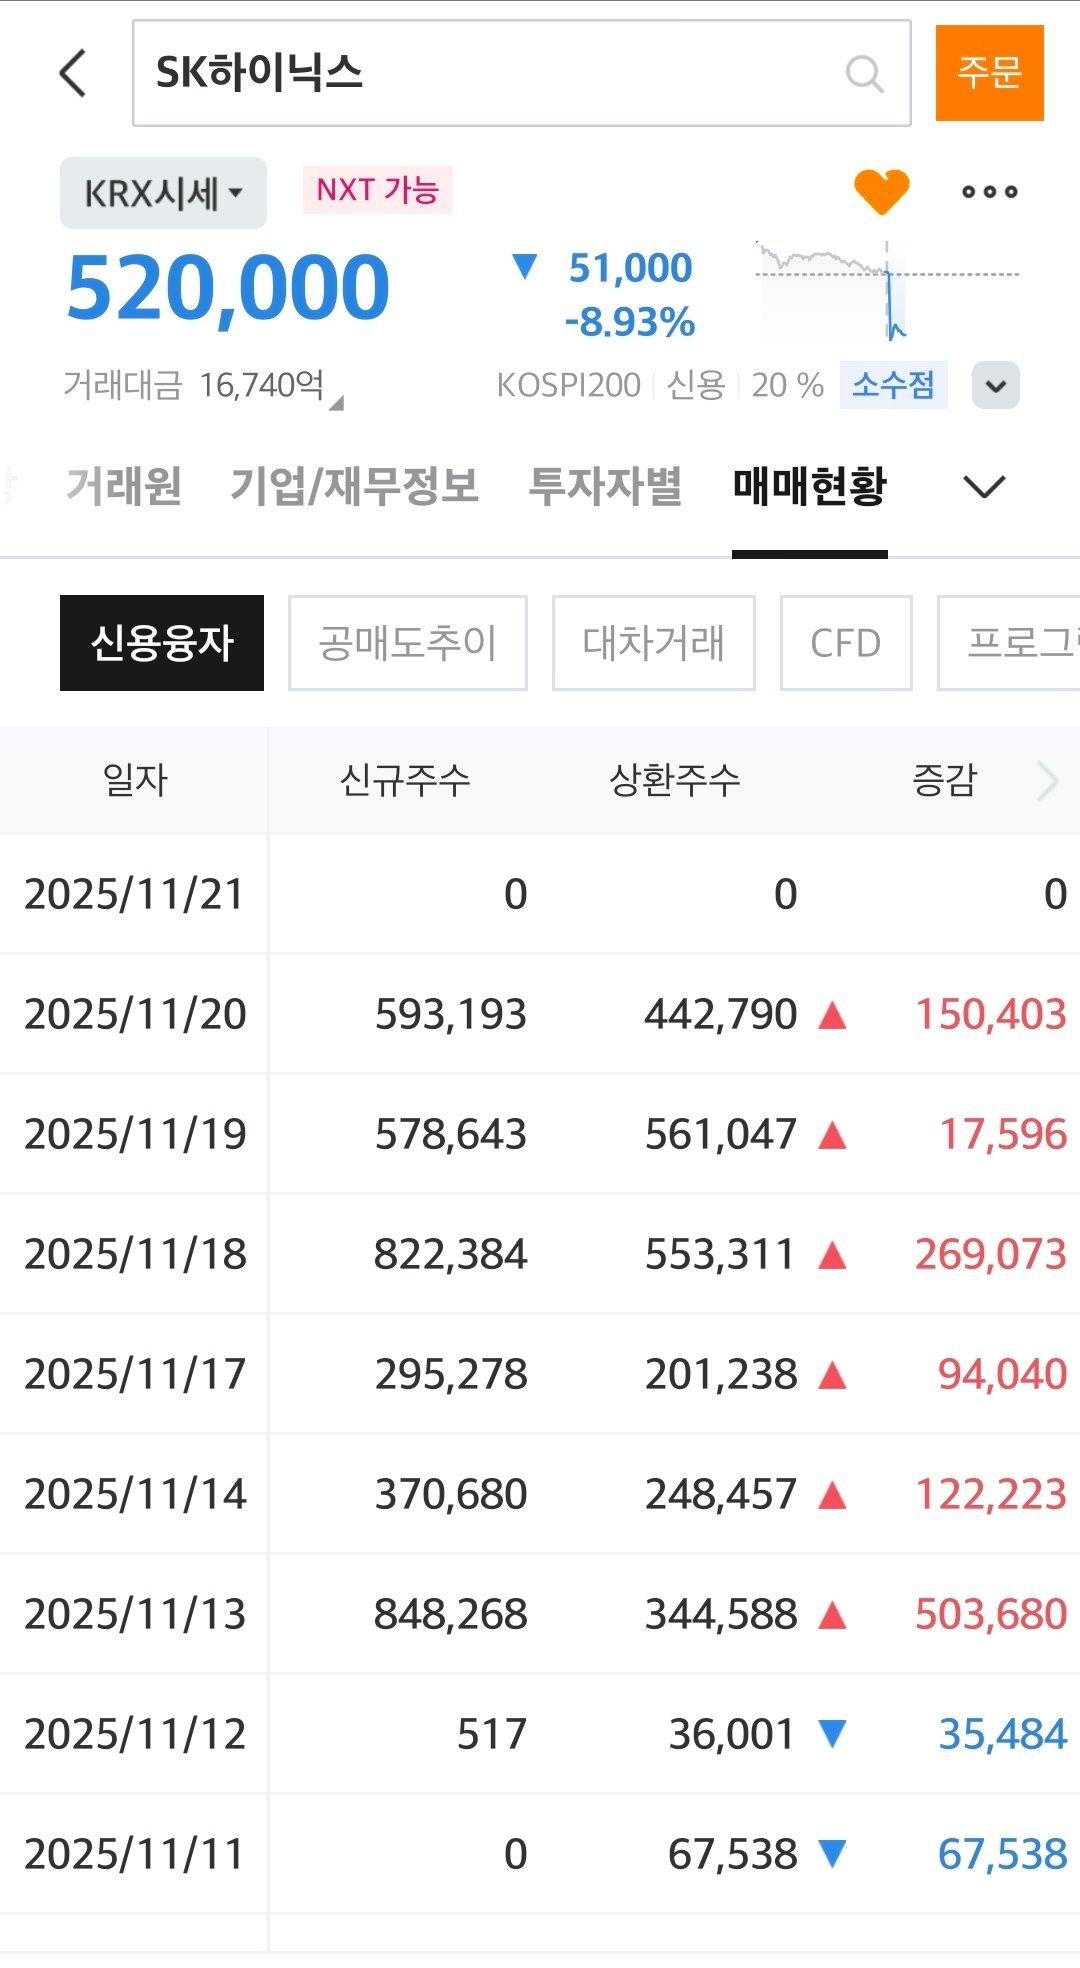
Task: Toggle the orange heart favorite icon
Action: coord(882,191)
